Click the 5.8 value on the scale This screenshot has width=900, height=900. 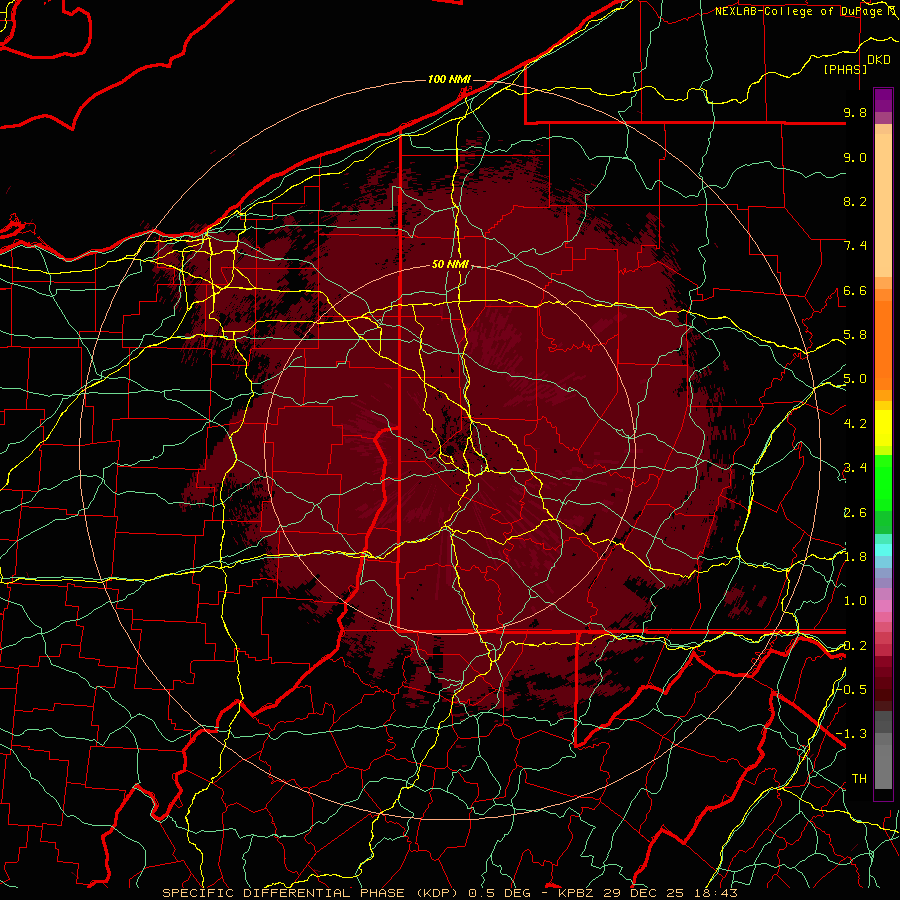[x=855, y=335]
